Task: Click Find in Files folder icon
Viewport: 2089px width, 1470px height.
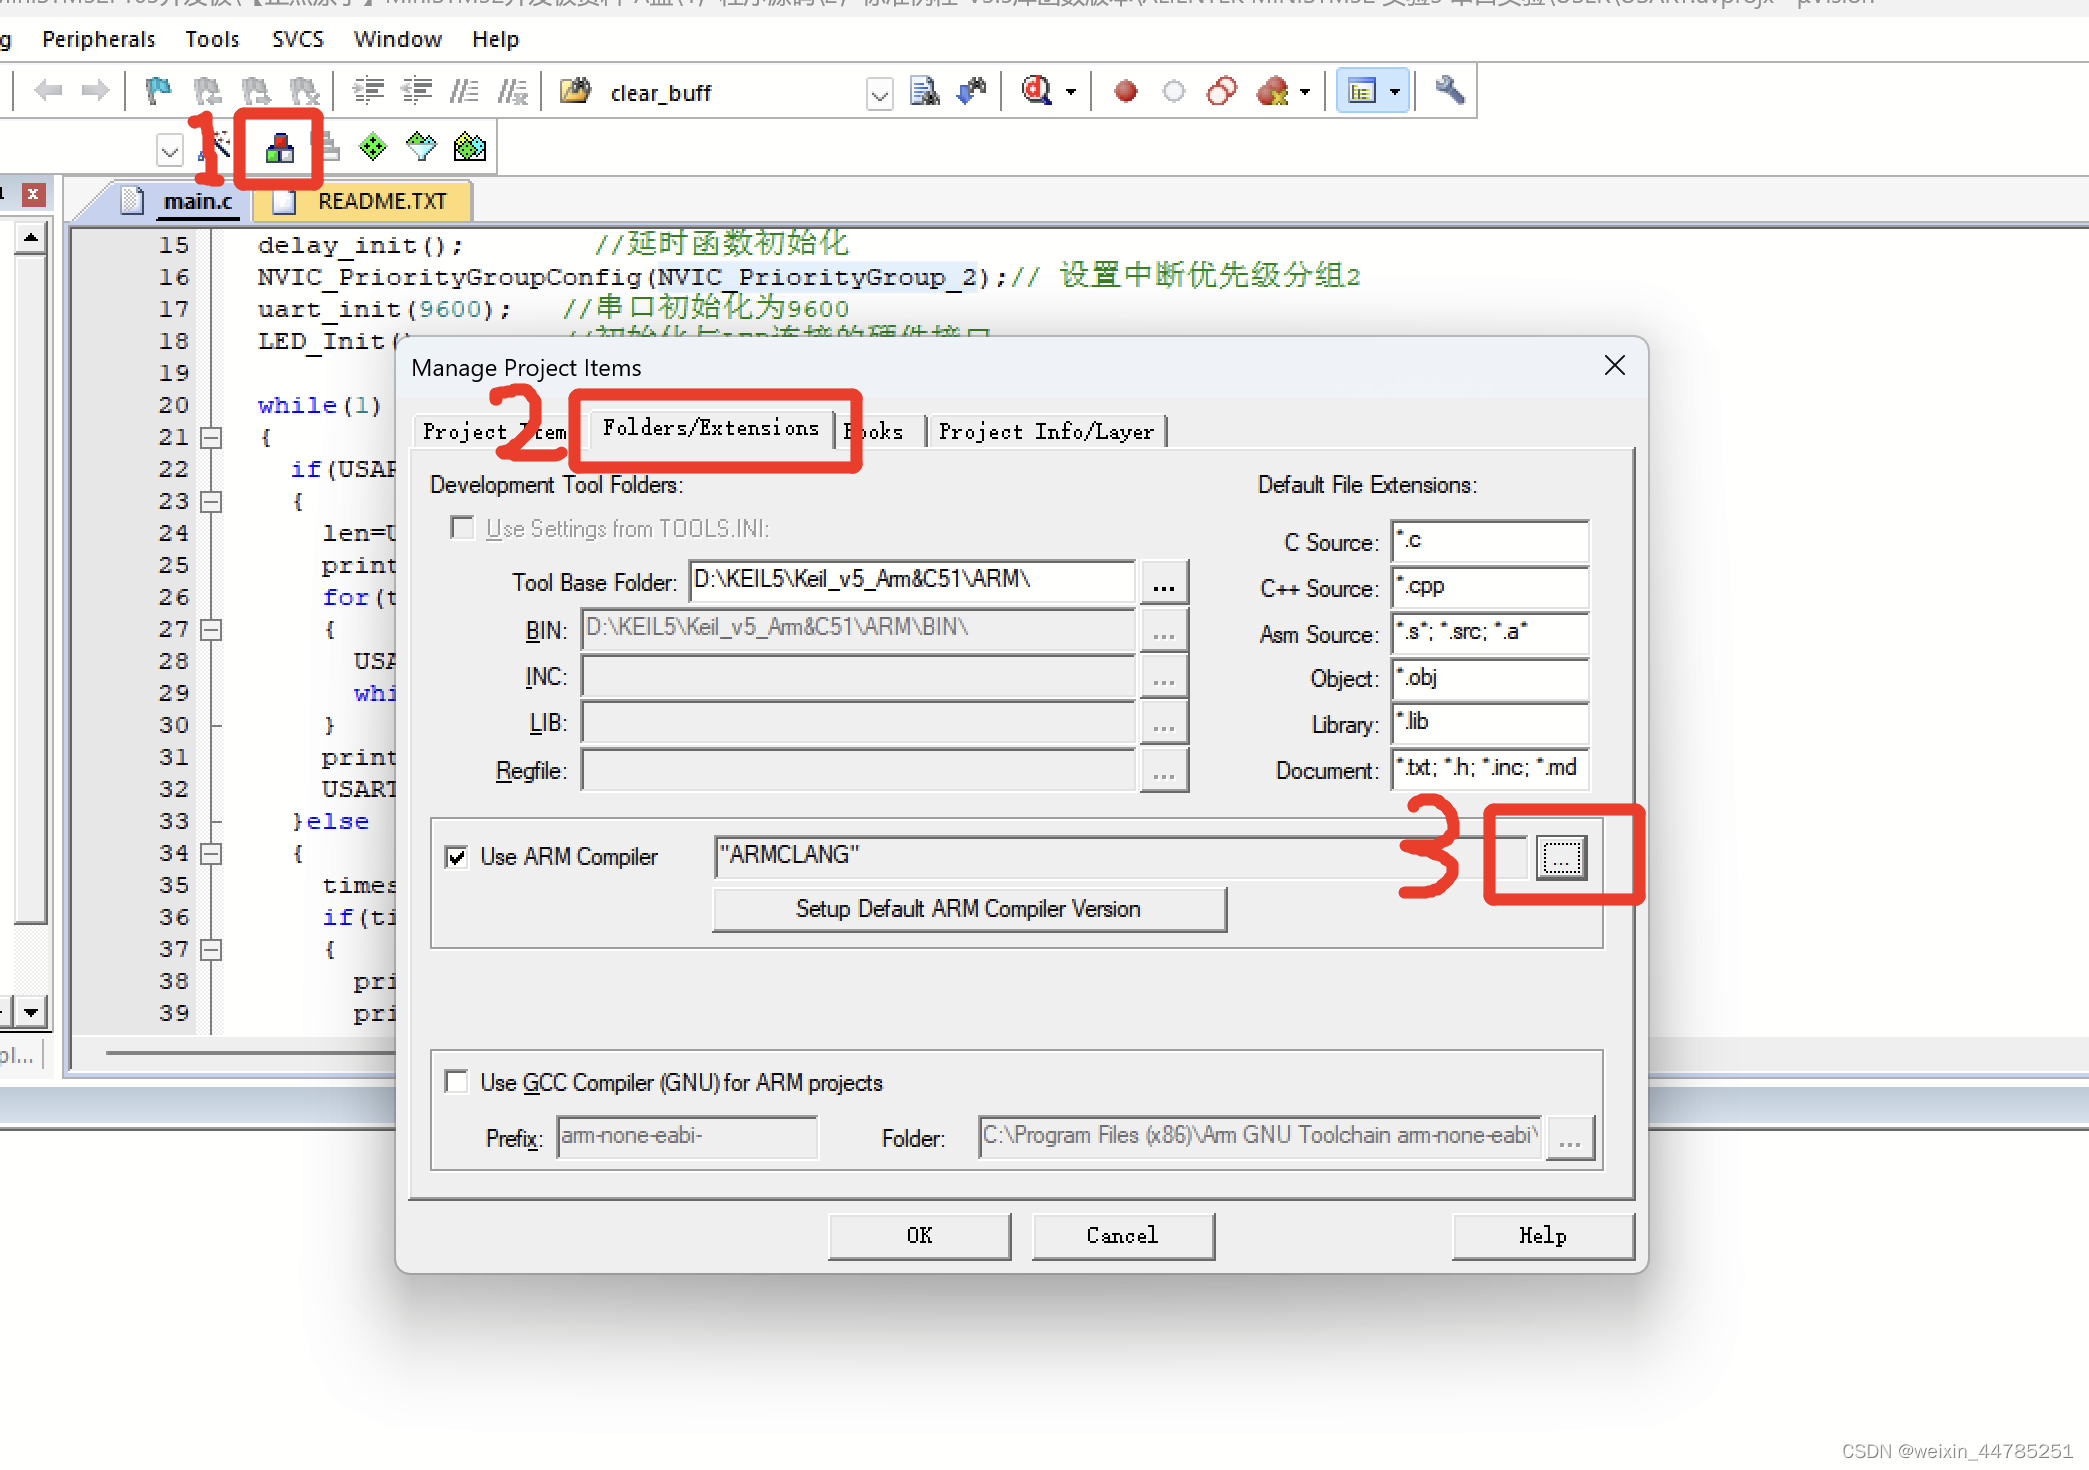Action: coord(575,92)
